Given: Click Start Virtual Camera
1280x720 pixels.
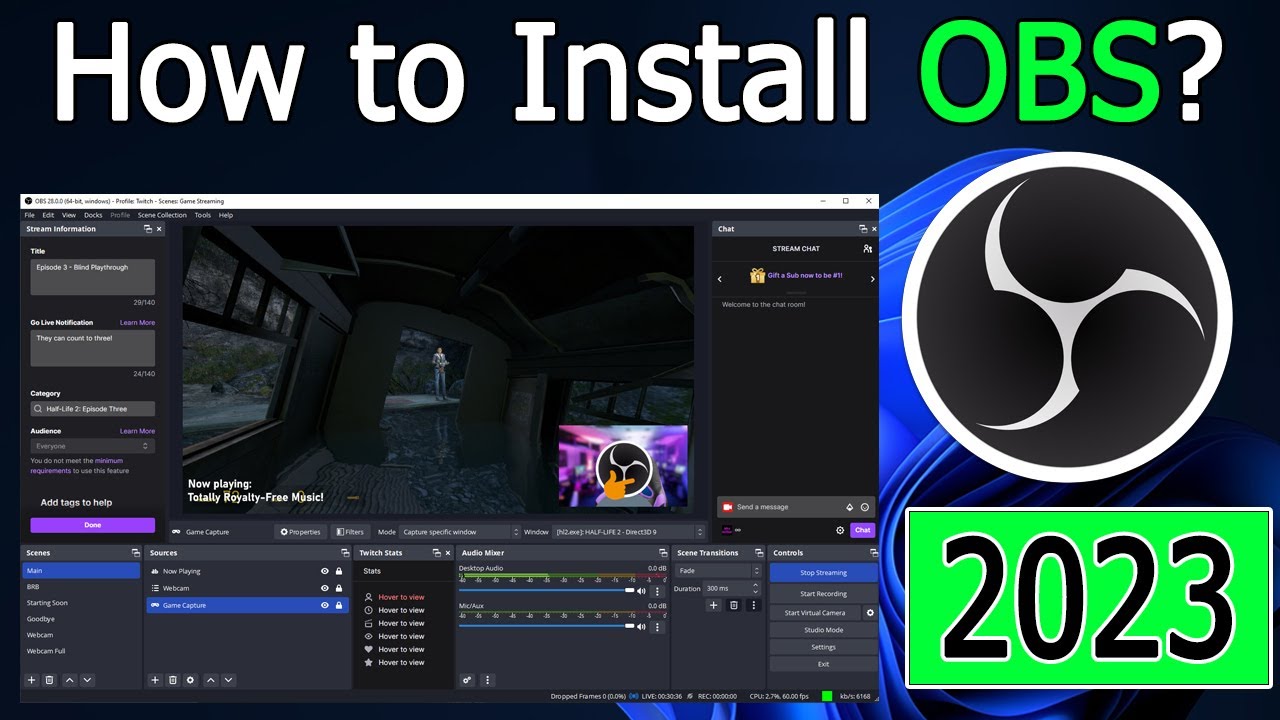Looking at the screenshot, I should pos(815,613).
